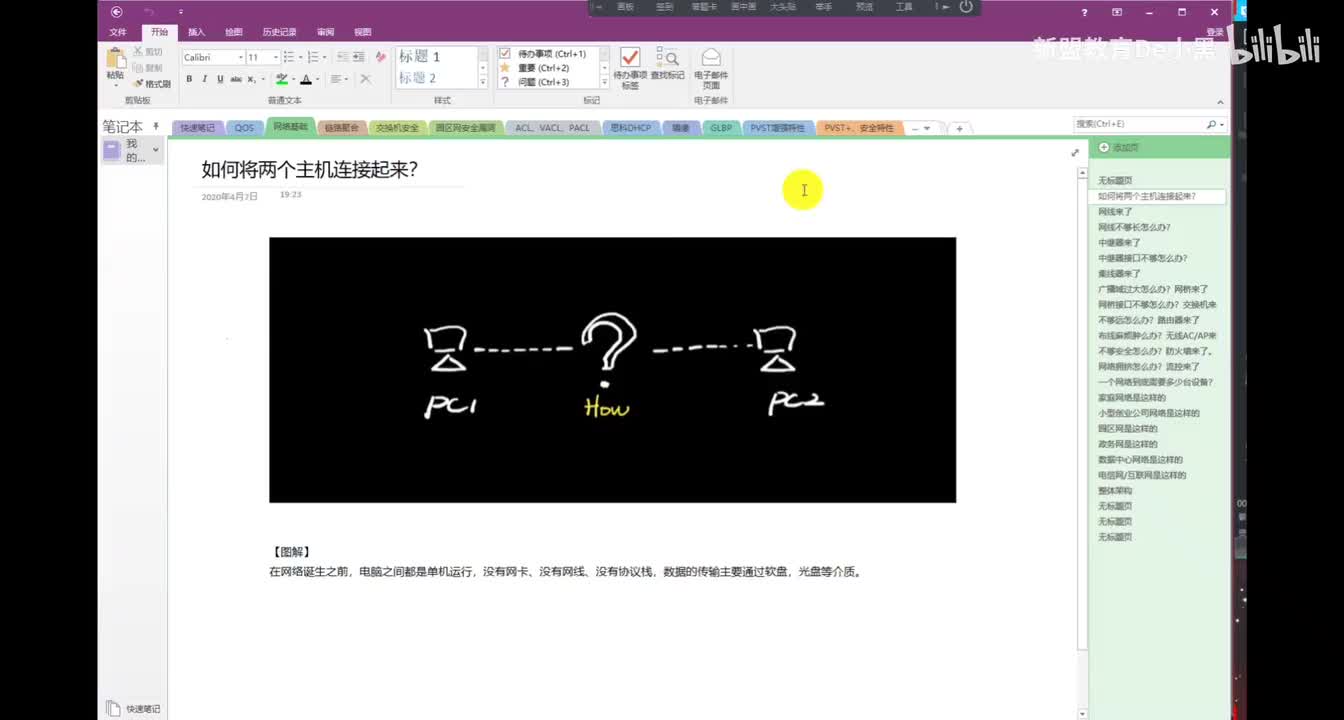Open the QOS section tab
The image size is (1344, 720).
(244, 128)
